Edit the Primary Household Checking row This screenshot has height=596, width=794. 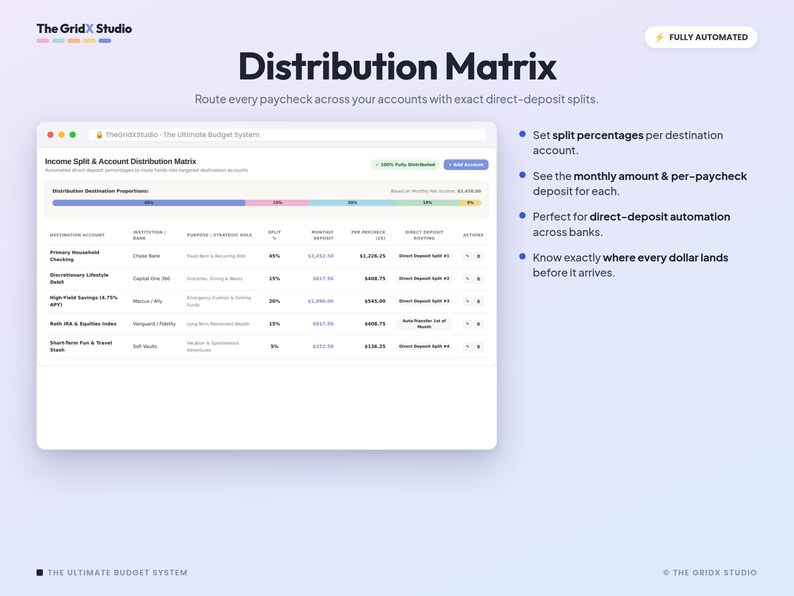point(467,256)
